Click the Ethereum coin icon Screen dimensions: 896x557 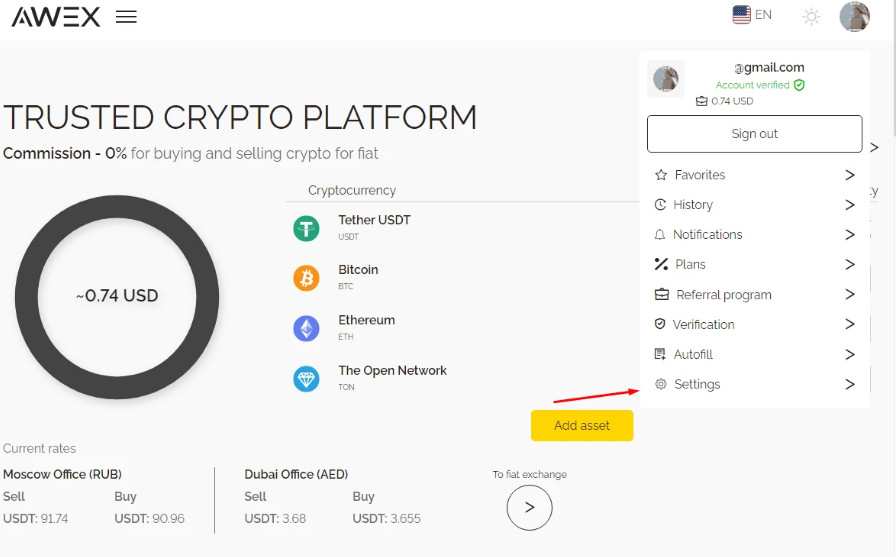(x=306, y=328)
